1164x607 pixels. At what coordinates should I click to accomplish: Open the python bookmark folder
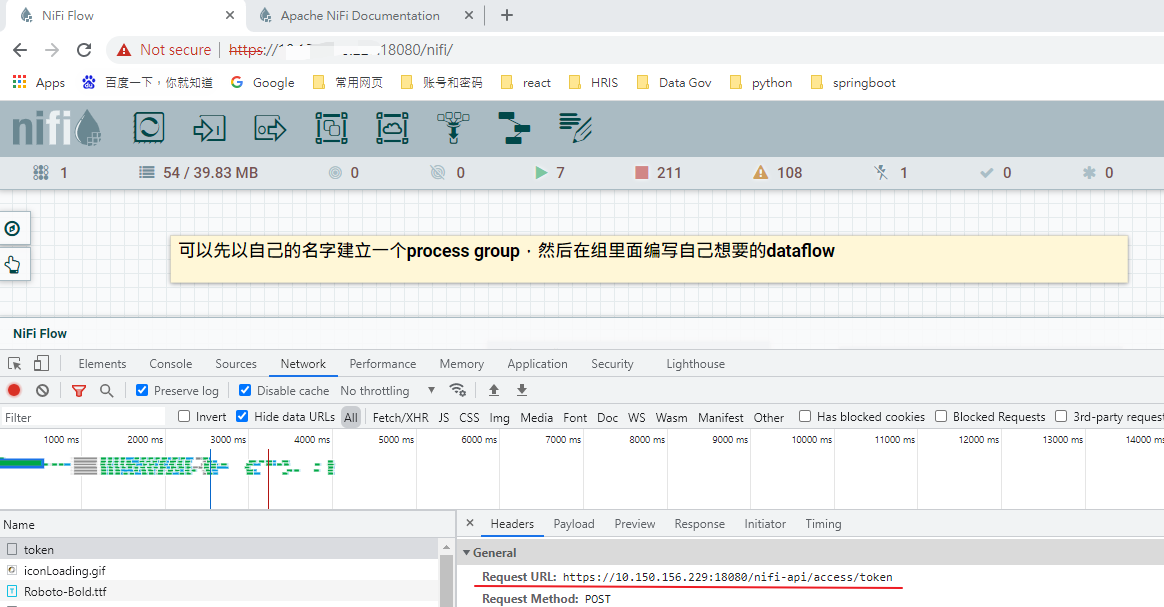tap(762, 82)
